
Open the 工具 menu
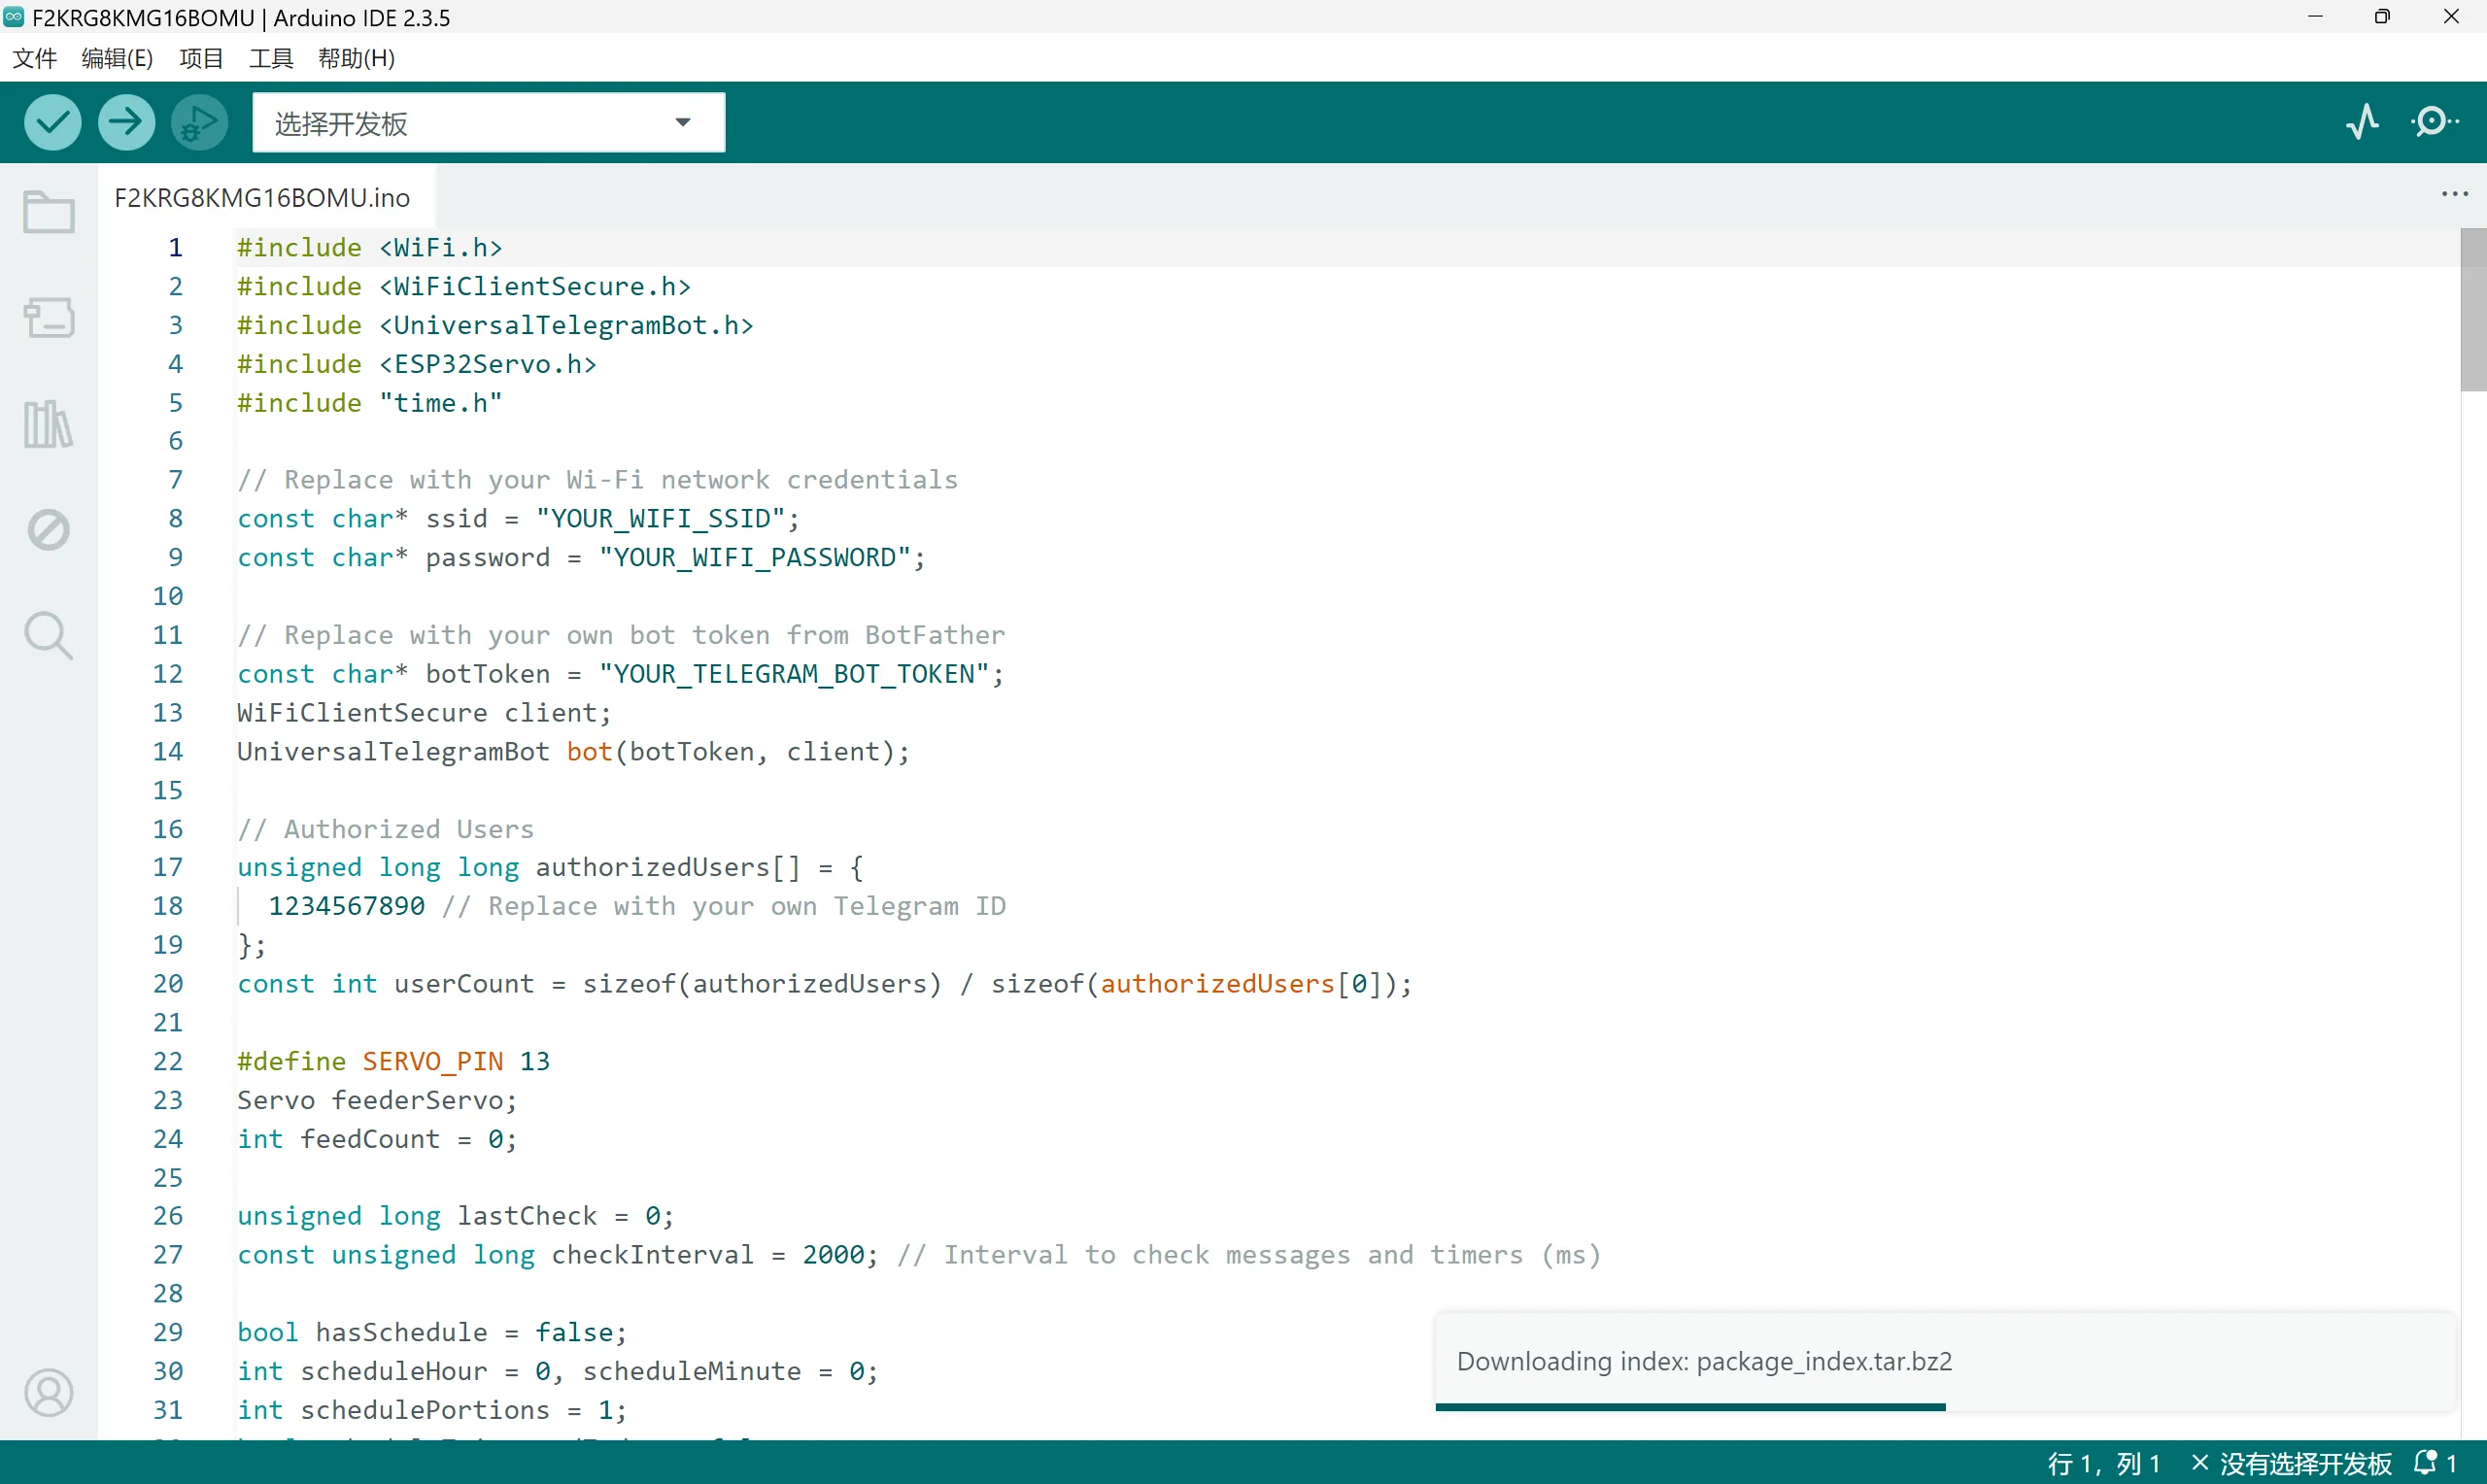[270, 58]
